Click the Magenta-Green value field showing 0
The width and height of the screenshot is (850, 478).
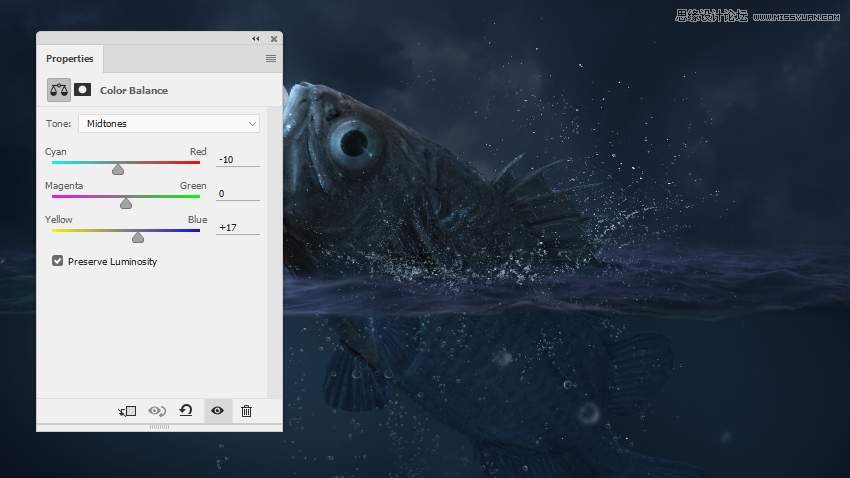238,194
